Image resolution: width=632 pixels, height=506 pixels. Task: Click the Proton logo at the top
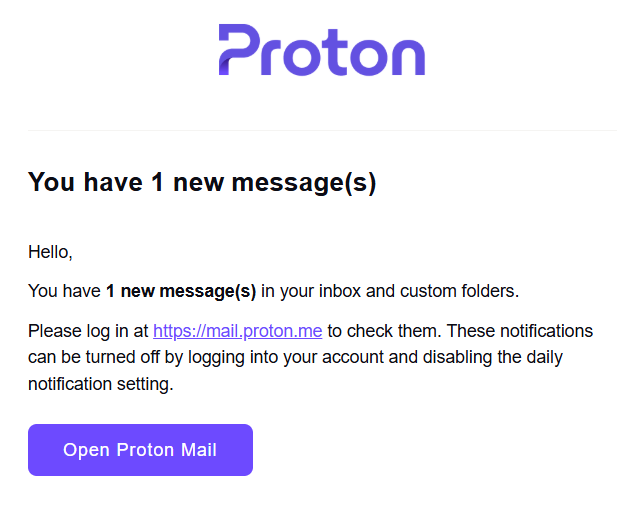click(x=322, y=50)
